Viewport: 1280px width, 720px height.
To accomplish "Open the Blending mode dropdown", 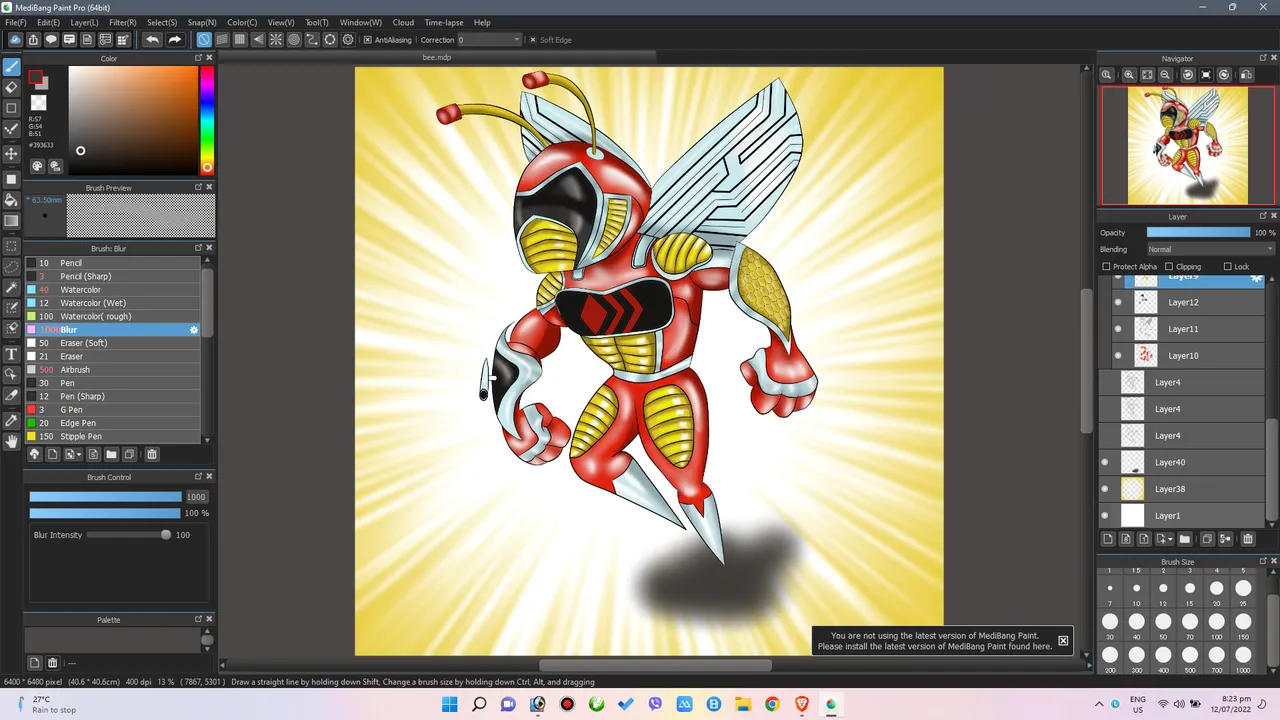I will click(x=1211, y=249).
